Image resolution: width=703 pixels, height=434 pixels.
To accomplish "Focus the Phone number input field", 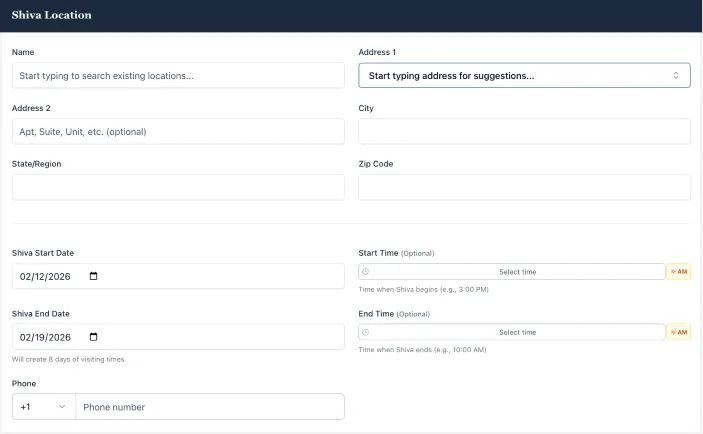I will [x=210, y=407].
